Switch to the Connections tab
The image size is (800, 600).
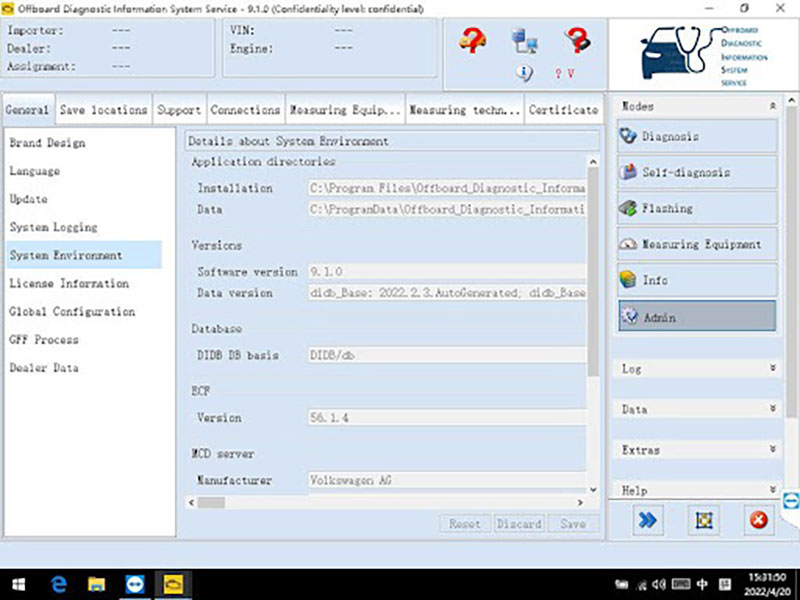click(x=245, y=110)
